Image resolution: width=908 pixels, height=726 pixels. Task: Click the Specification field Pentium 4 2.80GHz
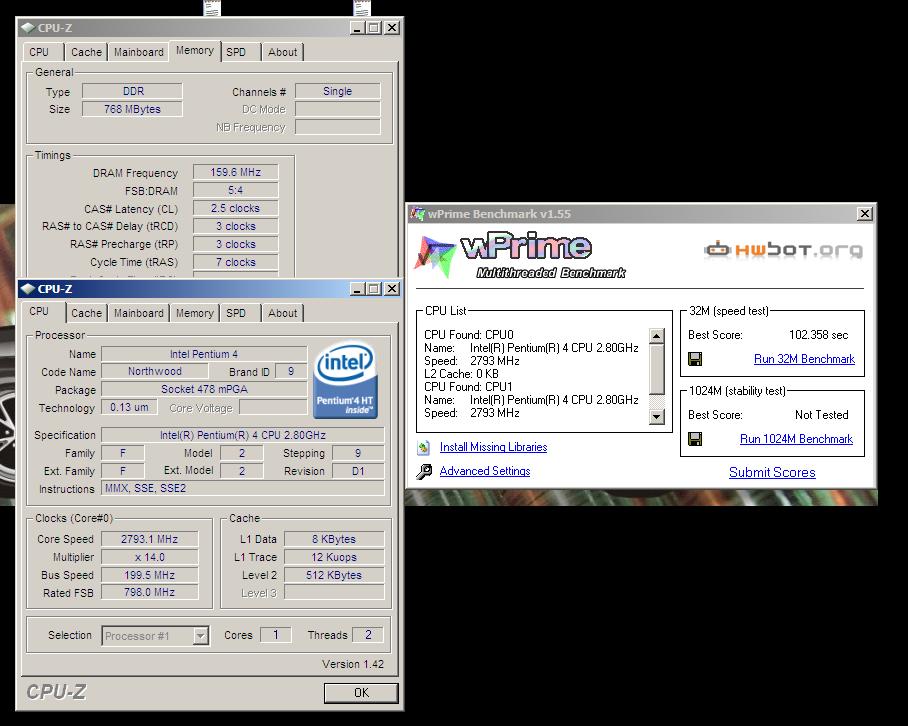point(242,435)
